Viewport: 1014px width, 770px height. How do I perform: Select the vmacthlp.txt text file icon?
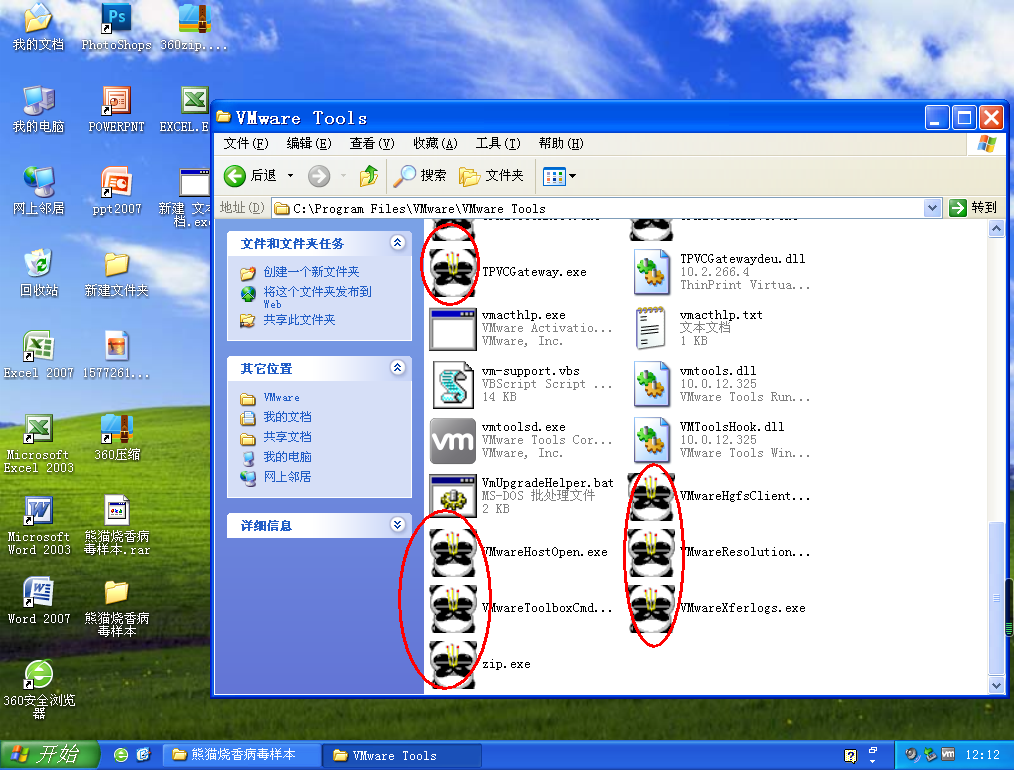tap(651, 328)
